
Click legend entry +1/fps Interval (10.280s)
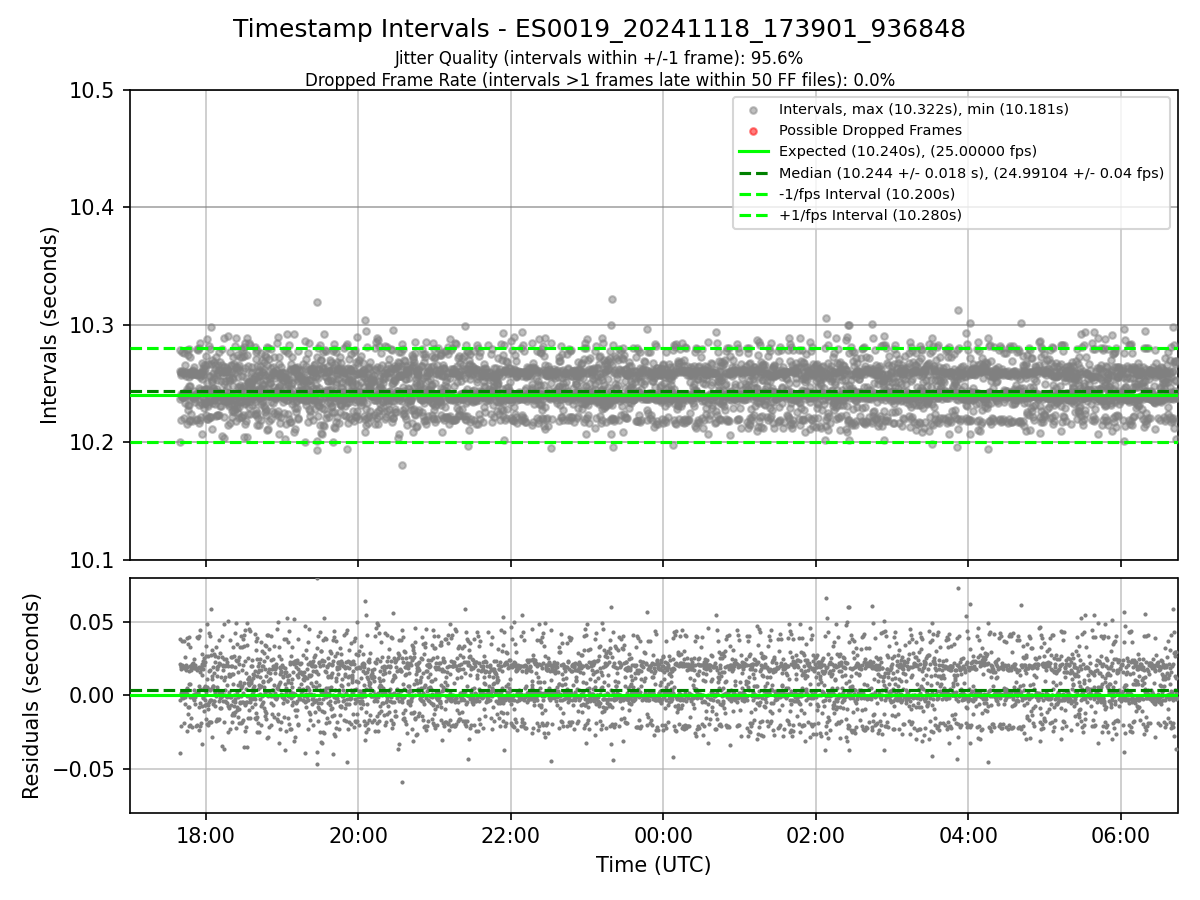tap(870, 215)
